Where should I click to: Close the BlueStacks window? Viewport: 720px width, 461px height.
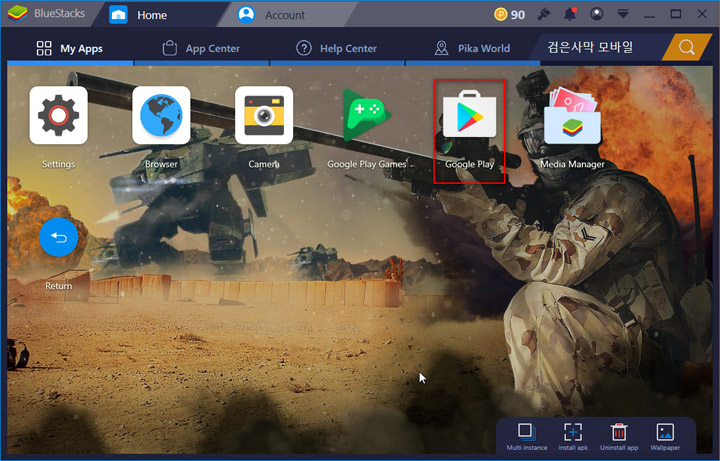702,14
